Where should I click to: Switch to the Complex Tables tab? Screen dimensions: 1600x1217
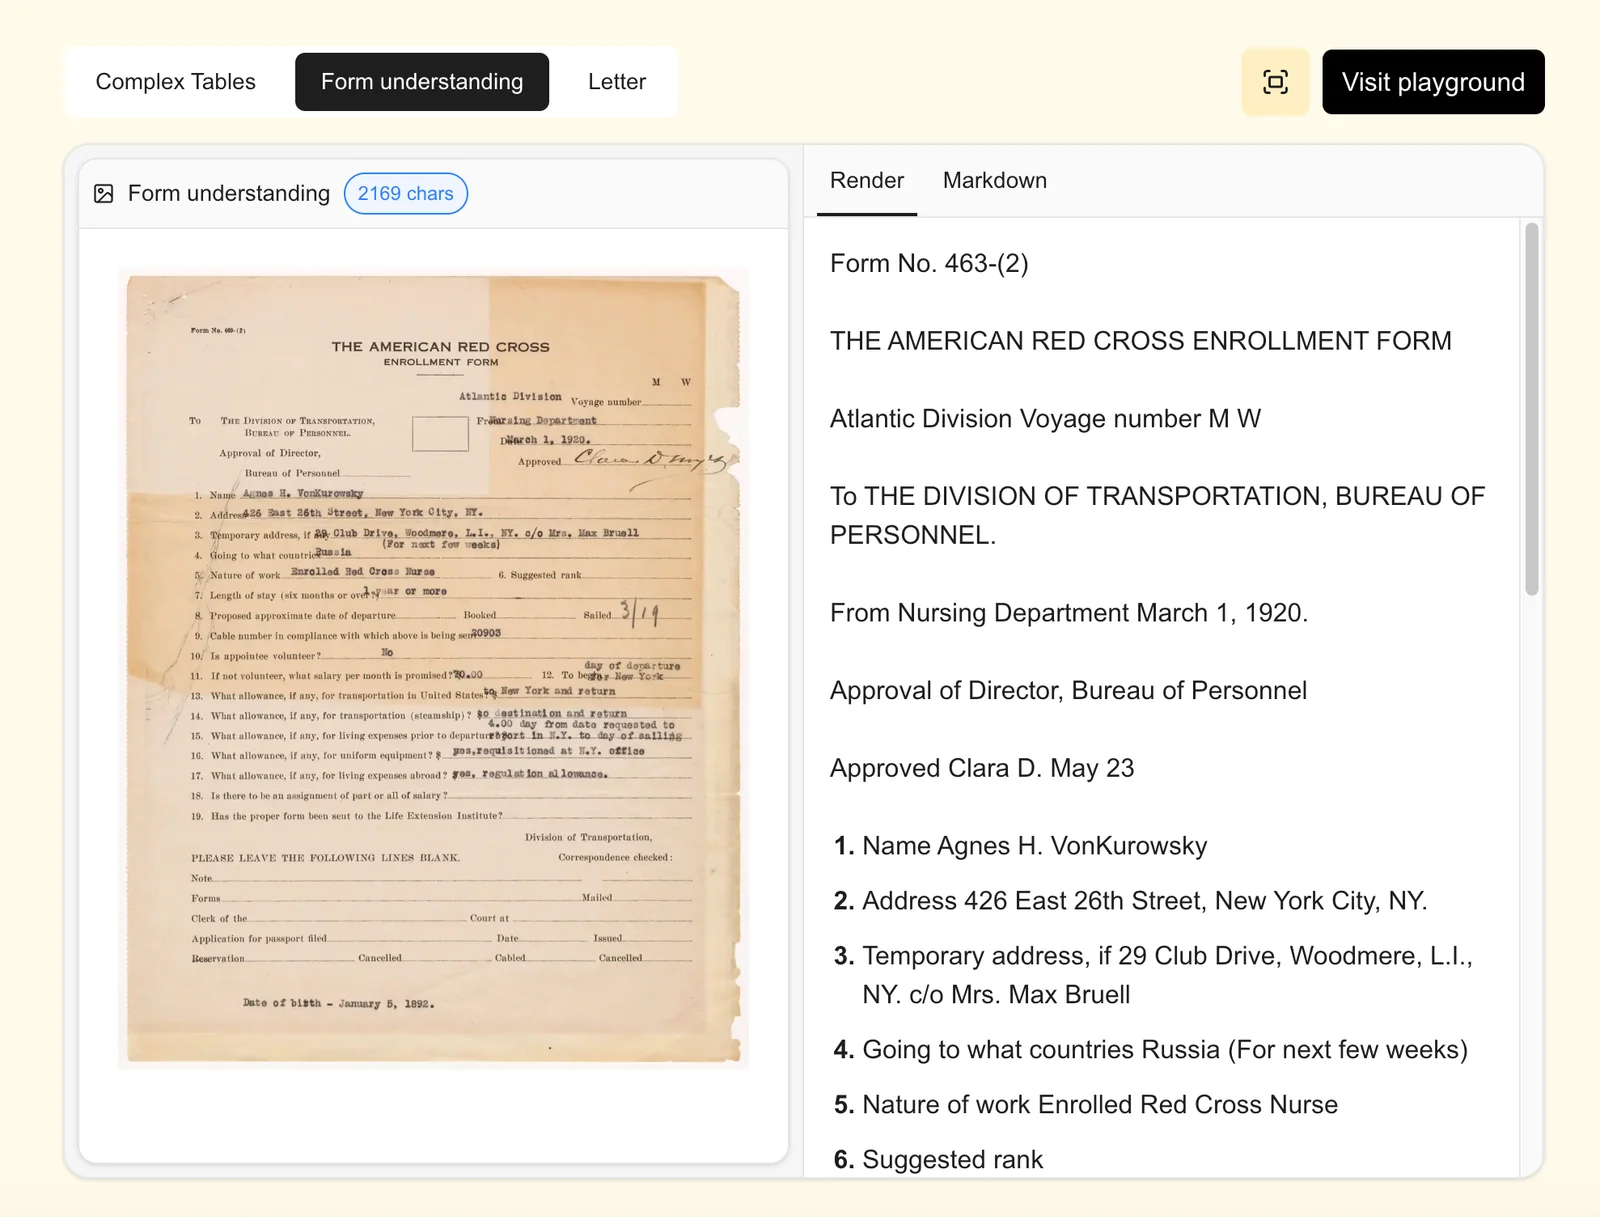tap(176, 82)
